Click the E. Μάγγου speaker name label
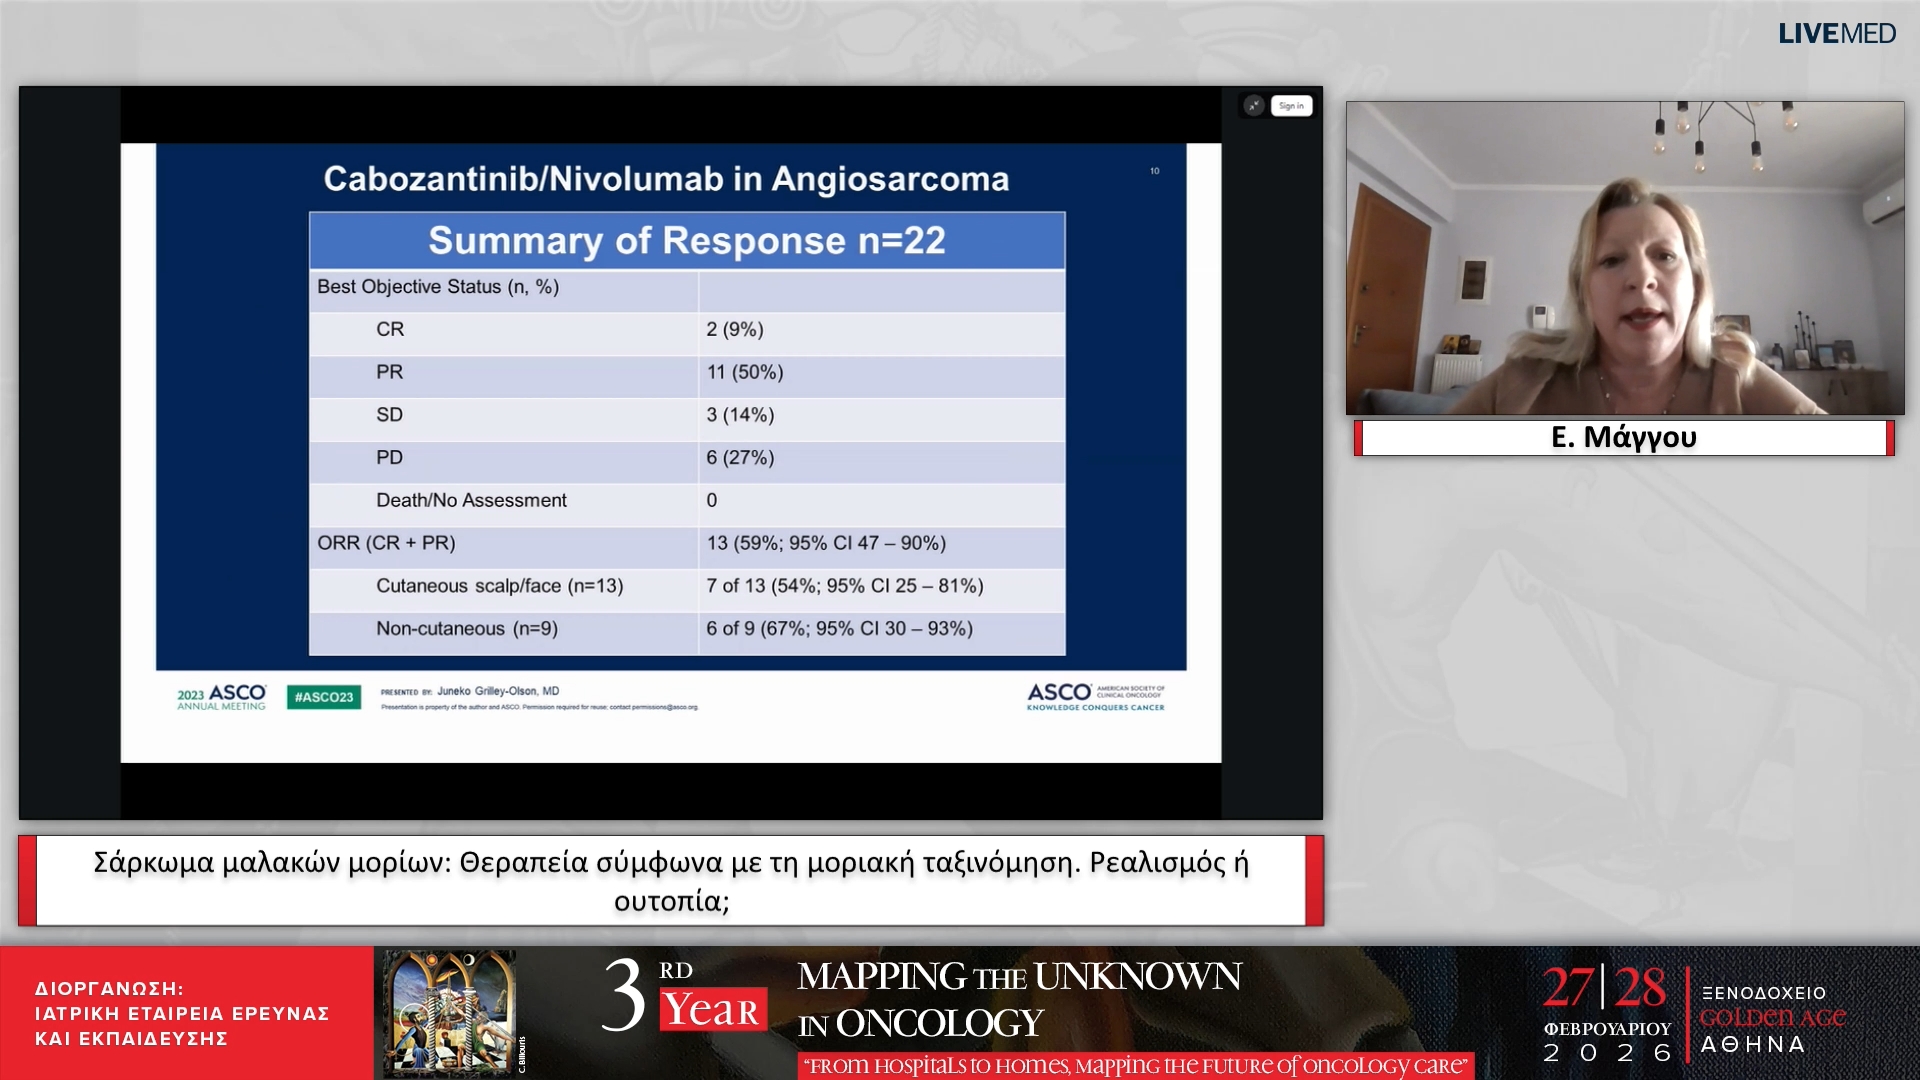This screenshot has height=1080, width=1920. click(x=1624, y=438)
